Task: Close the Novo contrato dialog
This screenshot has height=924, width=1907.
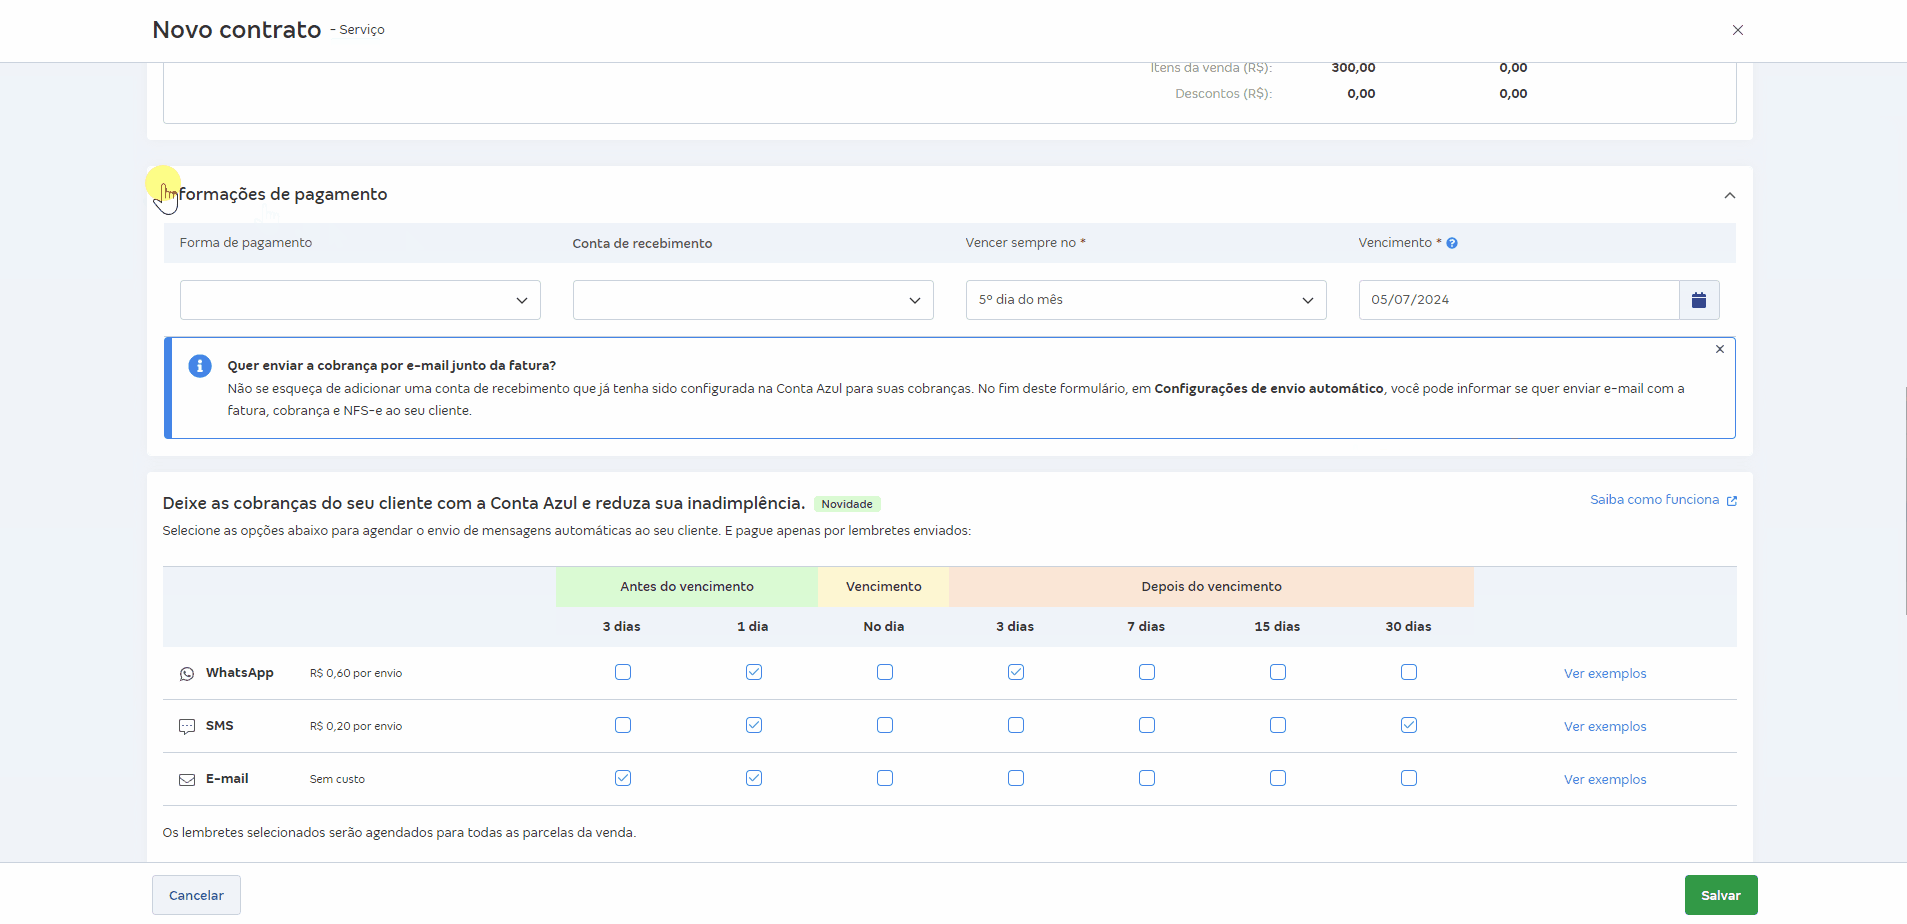Action: click(x=1738, y=30)
